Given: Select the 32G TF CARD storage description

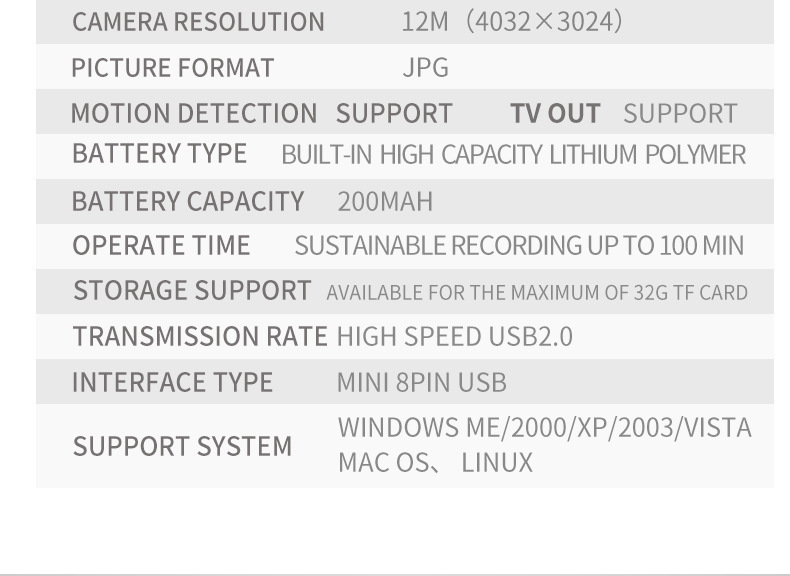Looking at the screenshot, I should (537, 293).
